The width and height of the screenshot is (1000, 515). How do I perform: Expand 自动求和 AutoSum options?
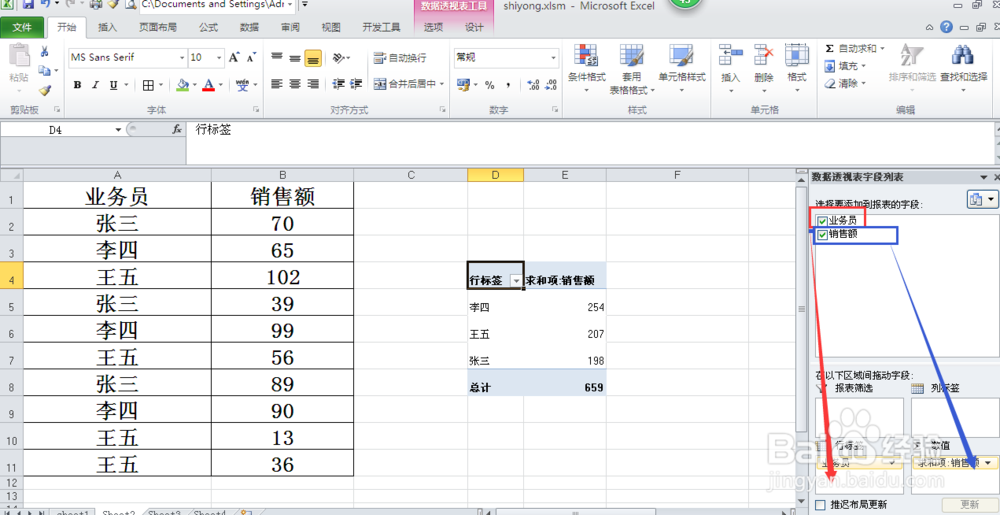tap(882, 48)
